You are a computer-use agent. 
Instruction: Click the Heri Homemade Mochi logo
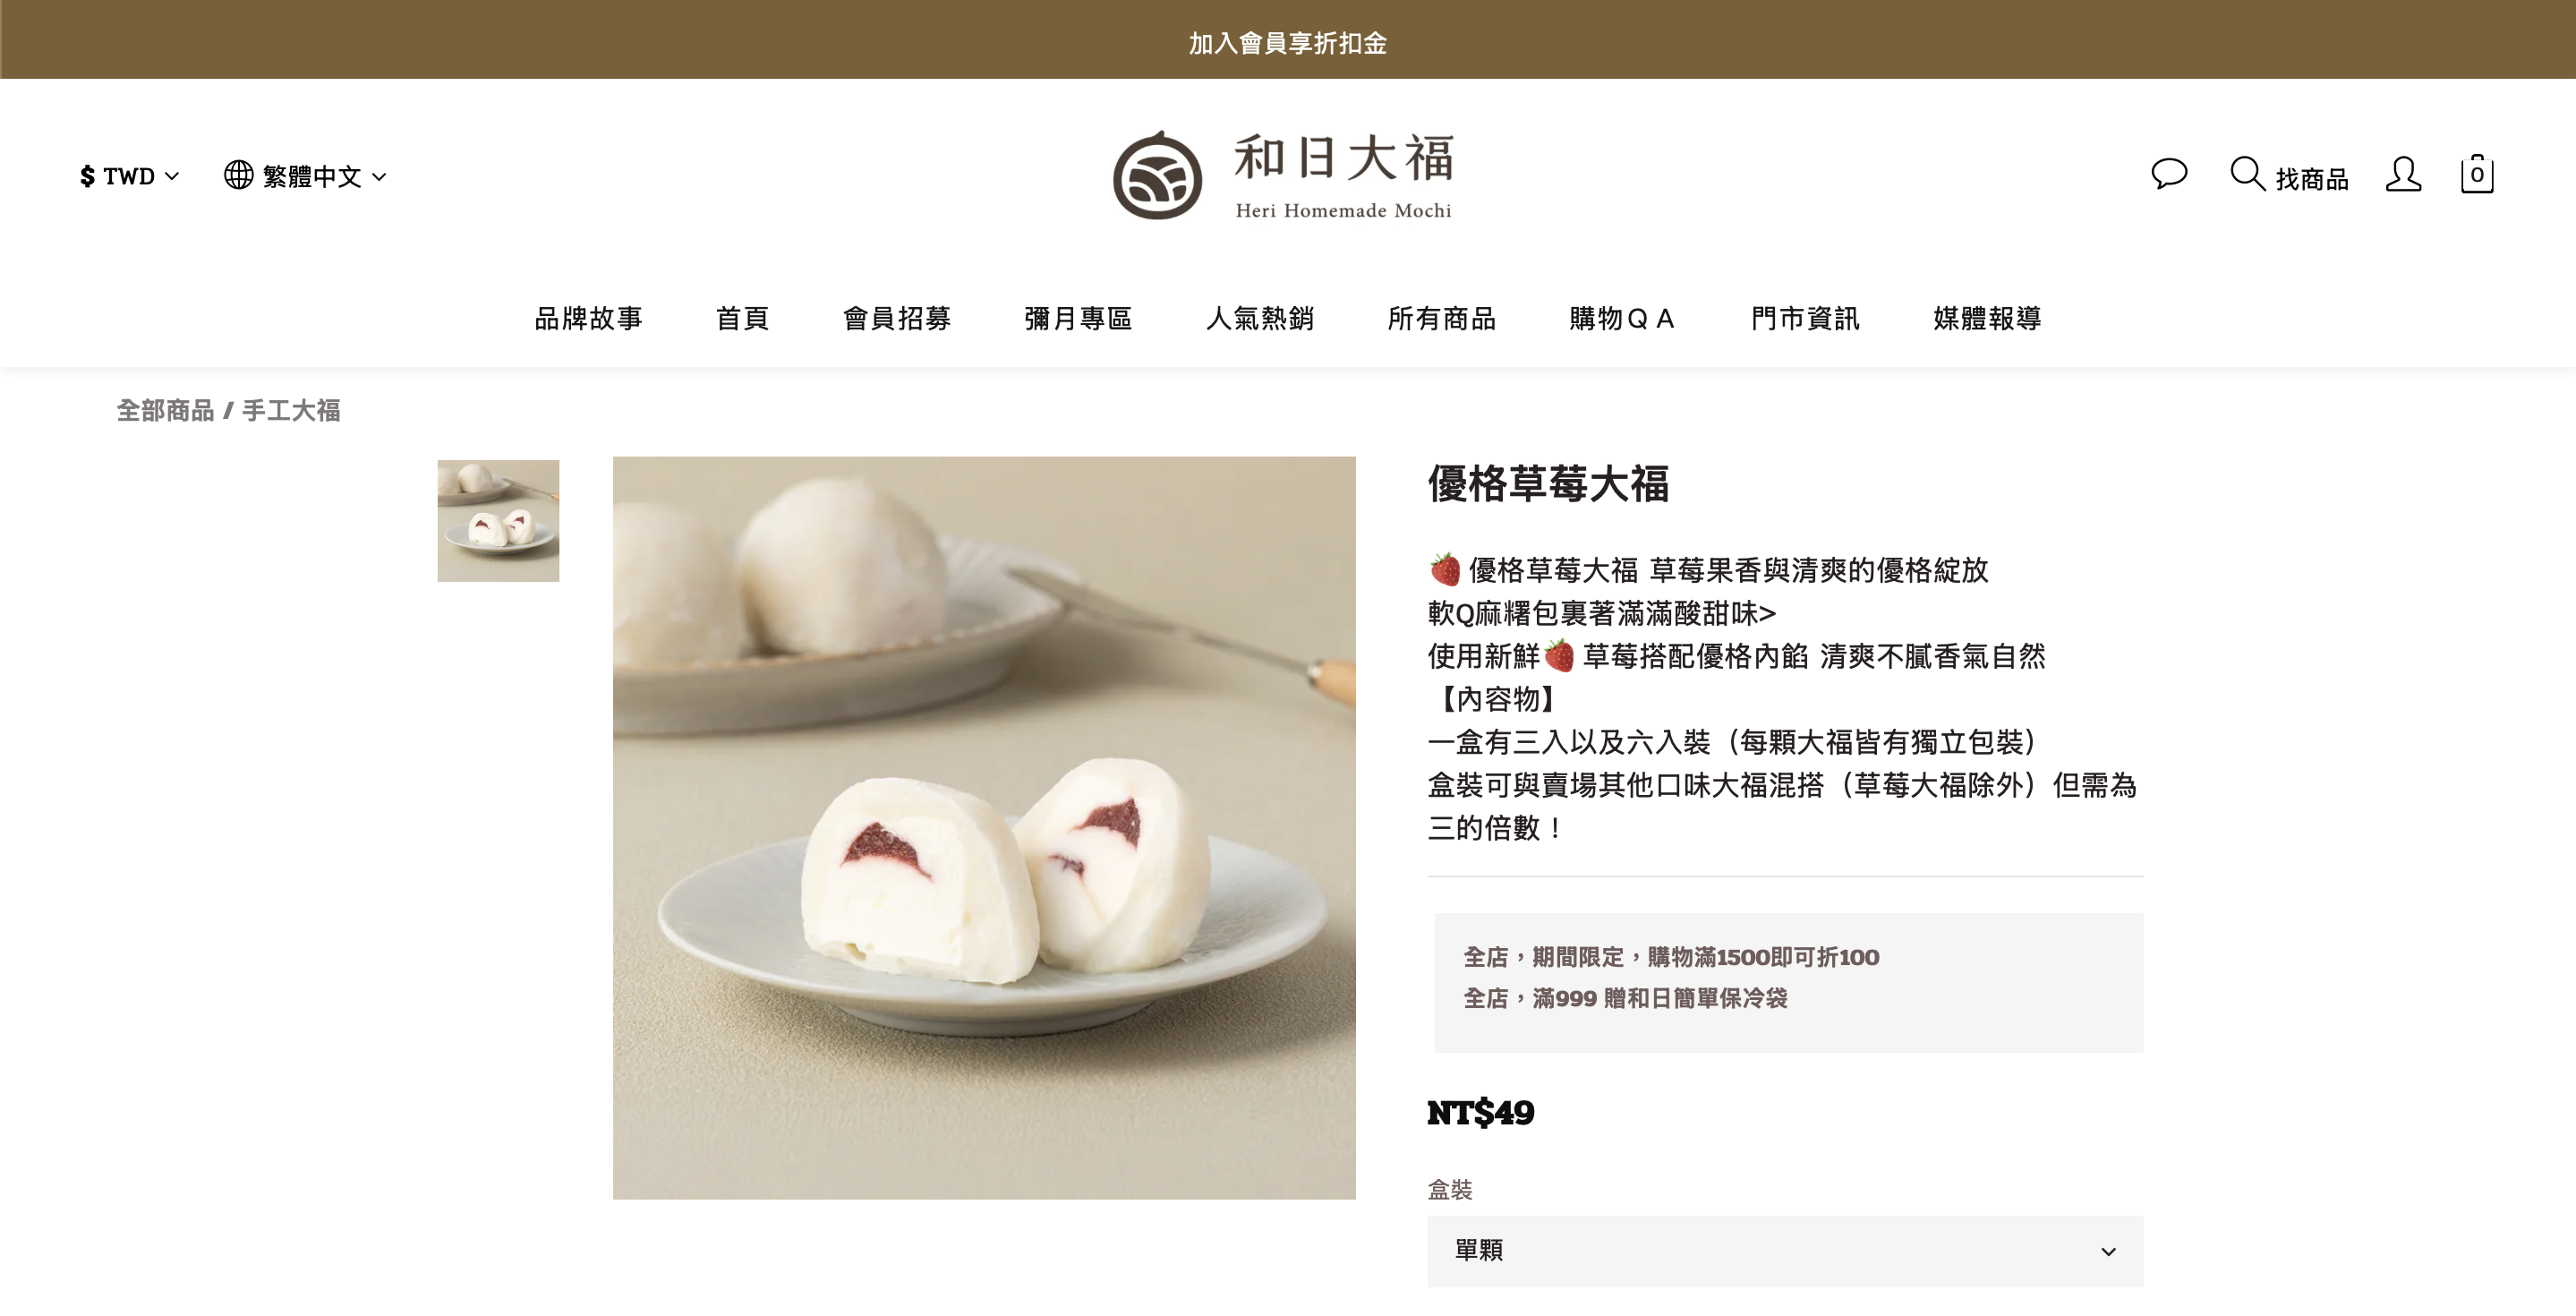[1284, 175]
